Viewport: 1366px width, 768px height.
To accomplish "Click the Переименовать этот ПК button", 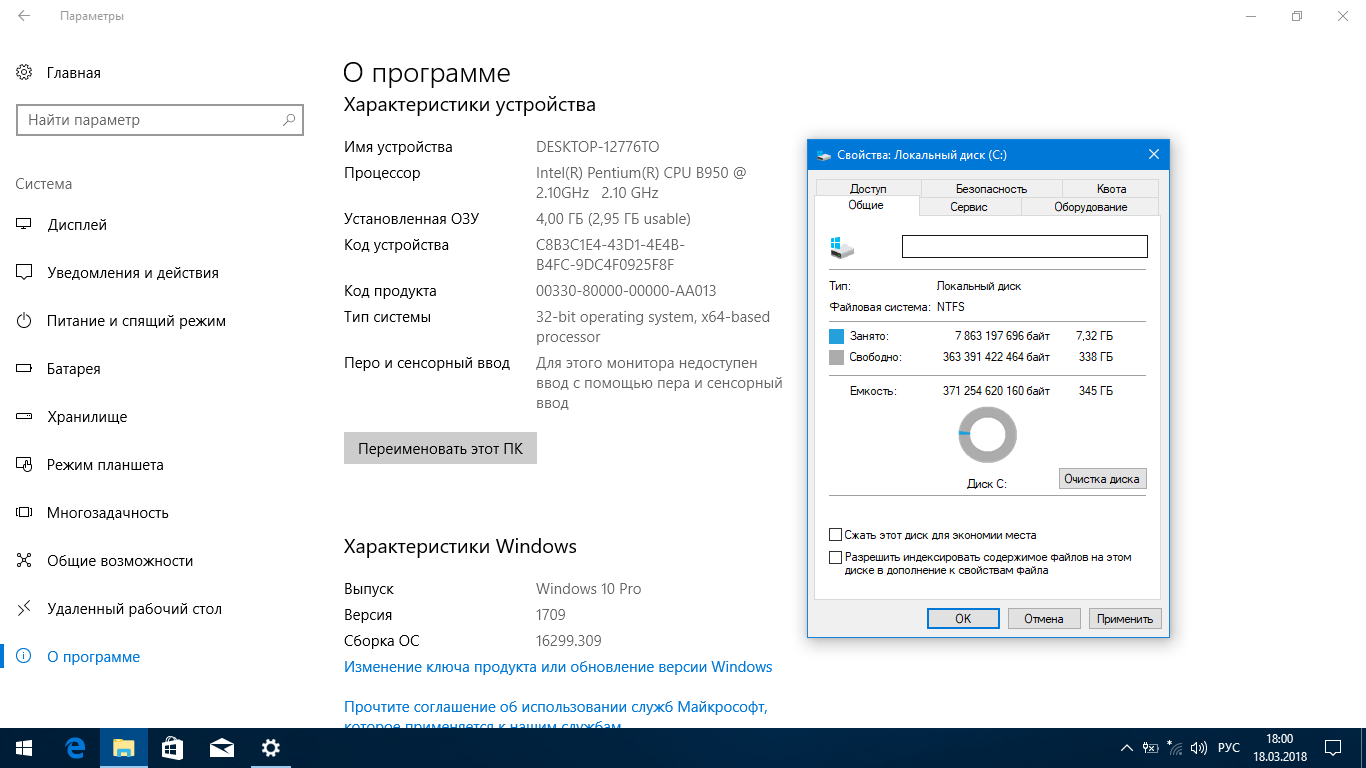I will pyautogui.click(x=440, y=448).
